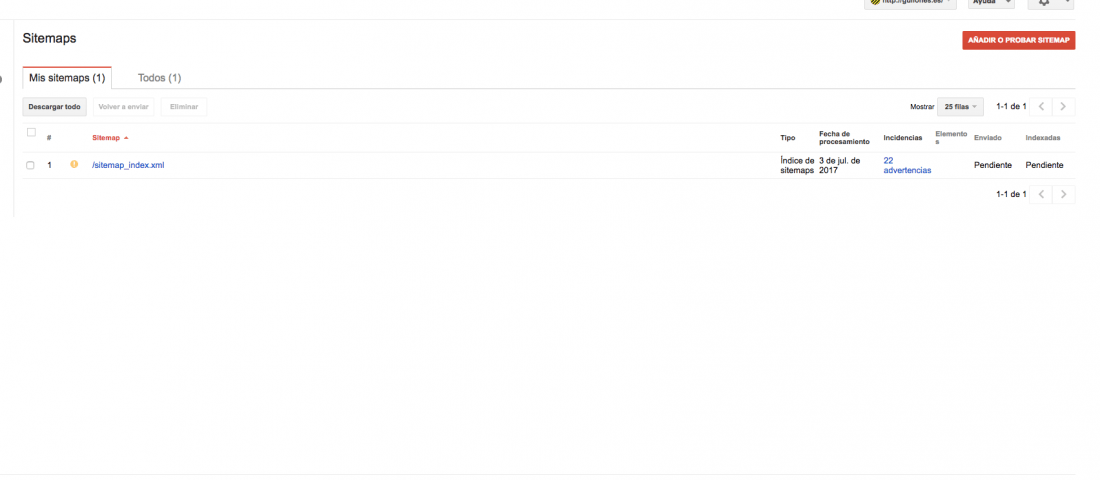Viewport: 1100px width, 480px height.
Task: Open the /sitemap_index.xml link
Action: point(128,166)
